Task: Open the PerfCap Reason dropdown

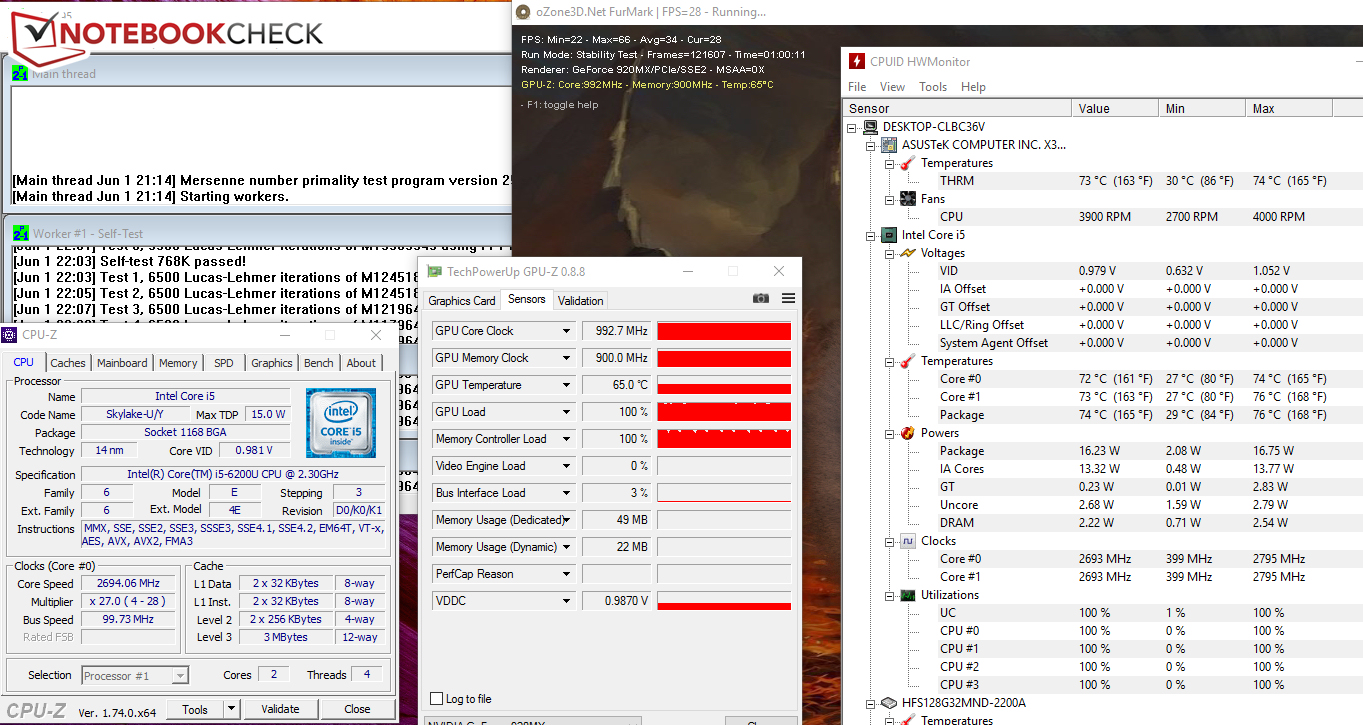Action: pyautogui.click(x=566, y=574)
